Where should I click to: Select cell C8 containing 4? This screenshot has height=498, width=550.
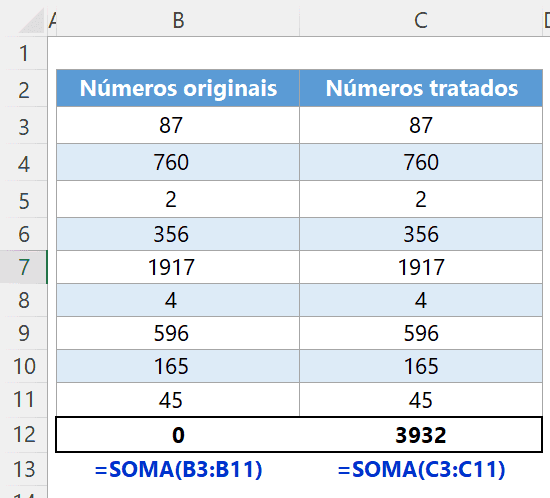pyautogui.click(x=421, y=300)
